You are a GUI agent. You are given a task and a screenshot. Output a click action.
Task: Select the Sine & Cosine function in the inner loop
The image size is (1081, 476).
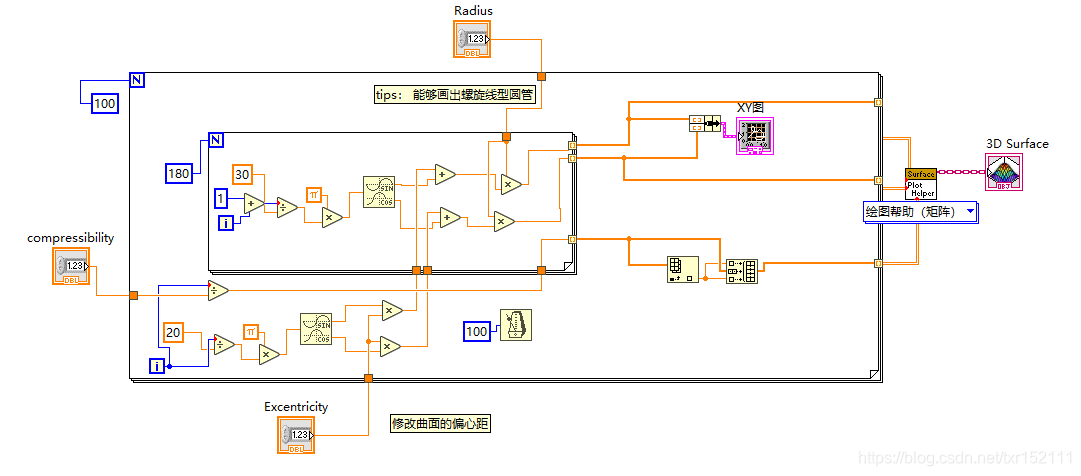click(x=378, y=192)
